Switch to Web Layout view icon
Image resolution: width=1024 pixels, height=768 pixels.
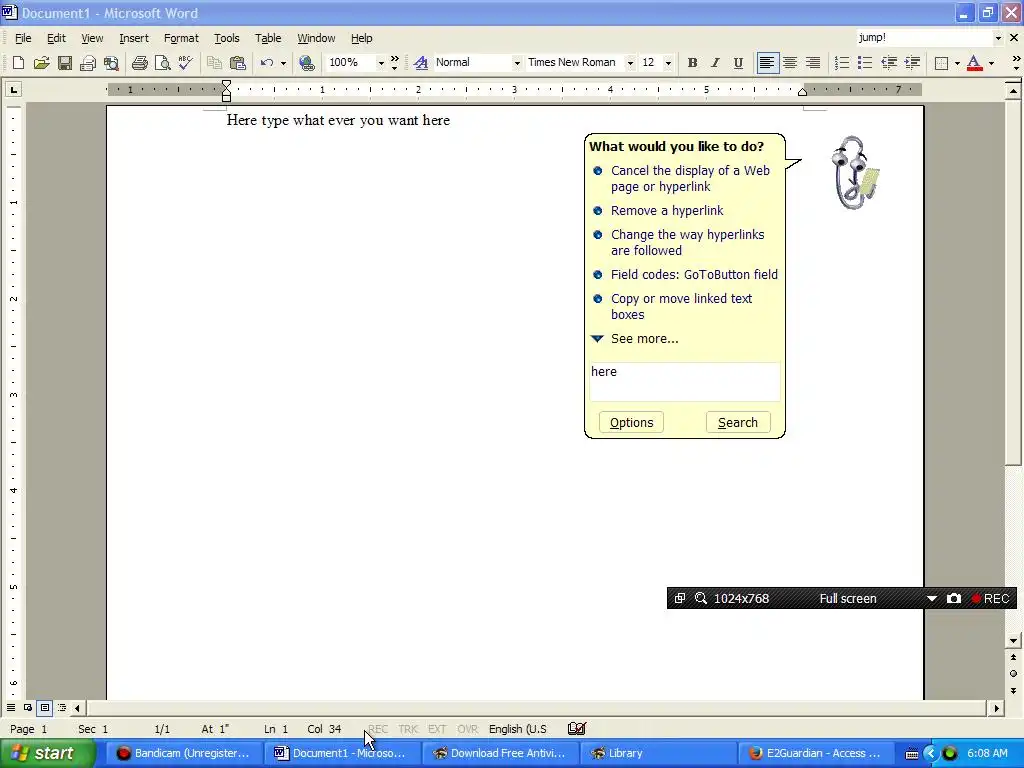(28, 708)
